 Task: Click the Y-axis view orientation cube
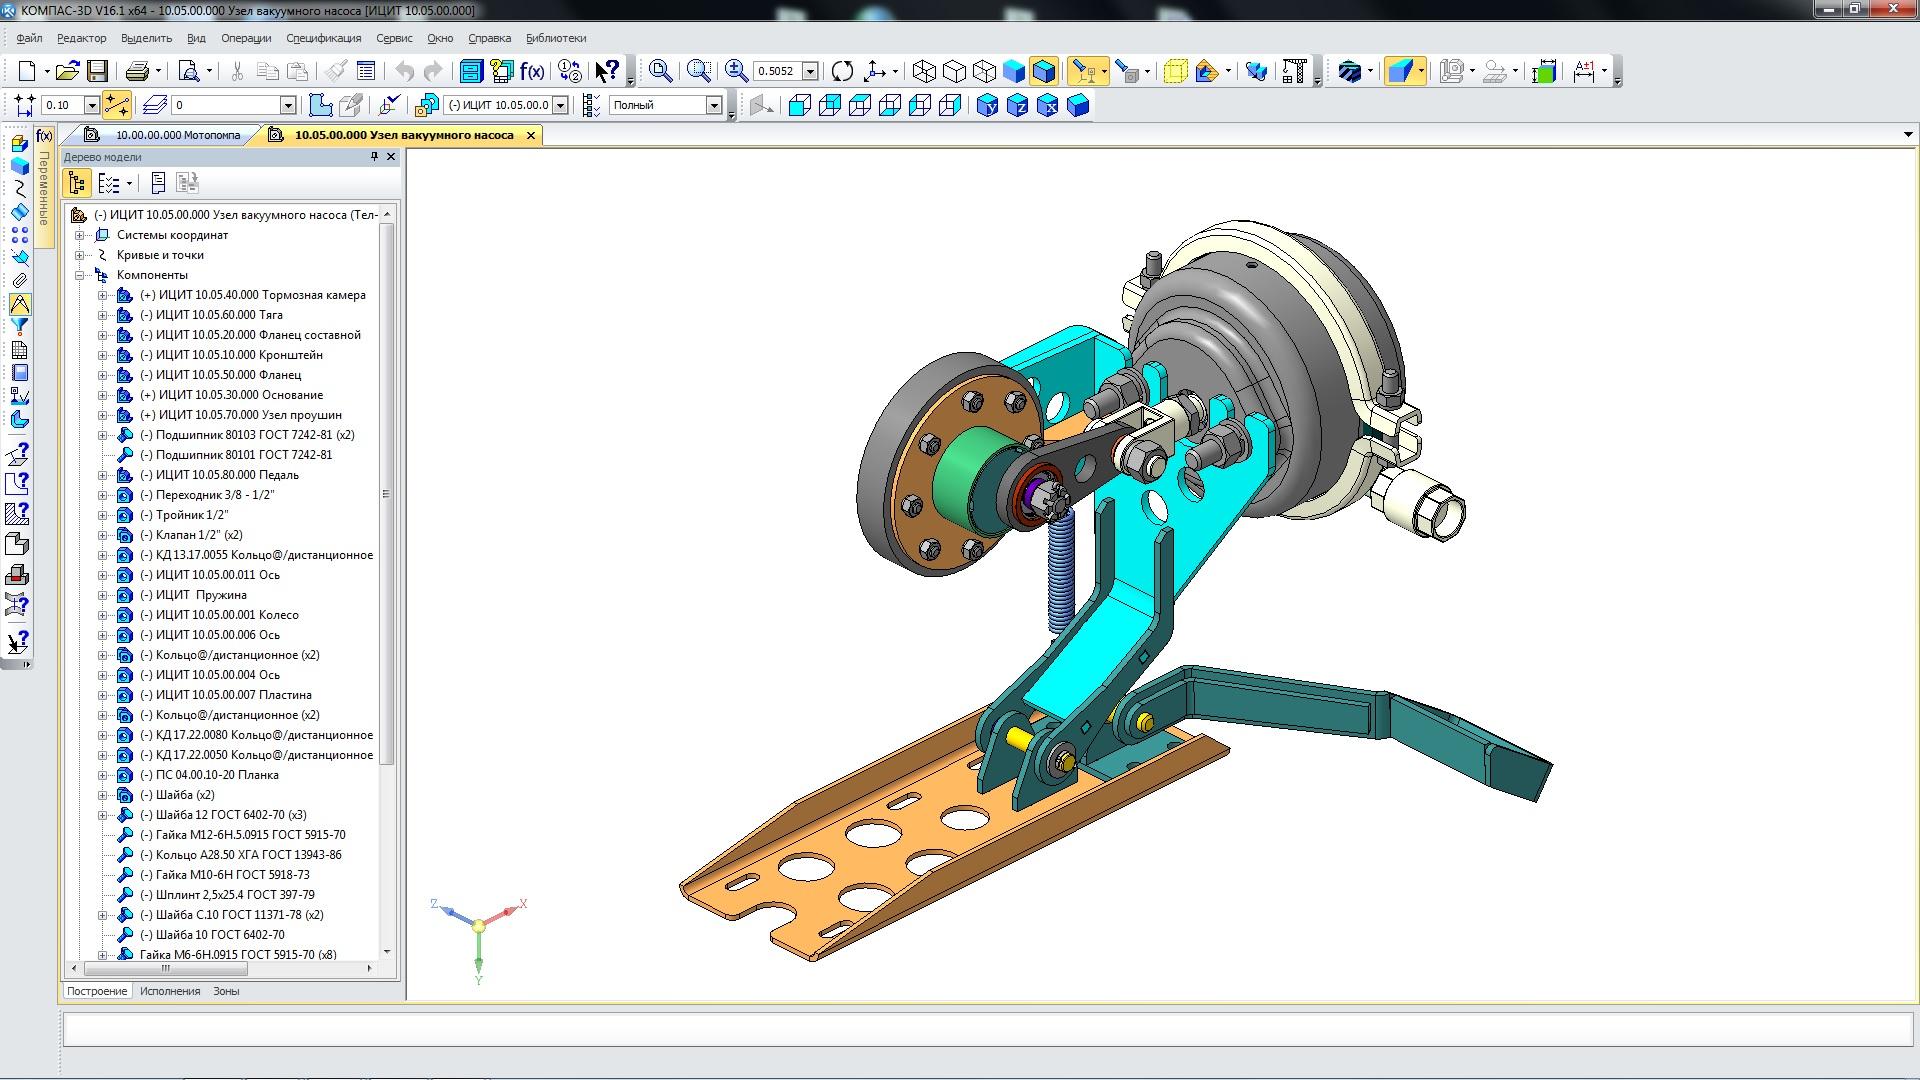(x=987, y=105)
